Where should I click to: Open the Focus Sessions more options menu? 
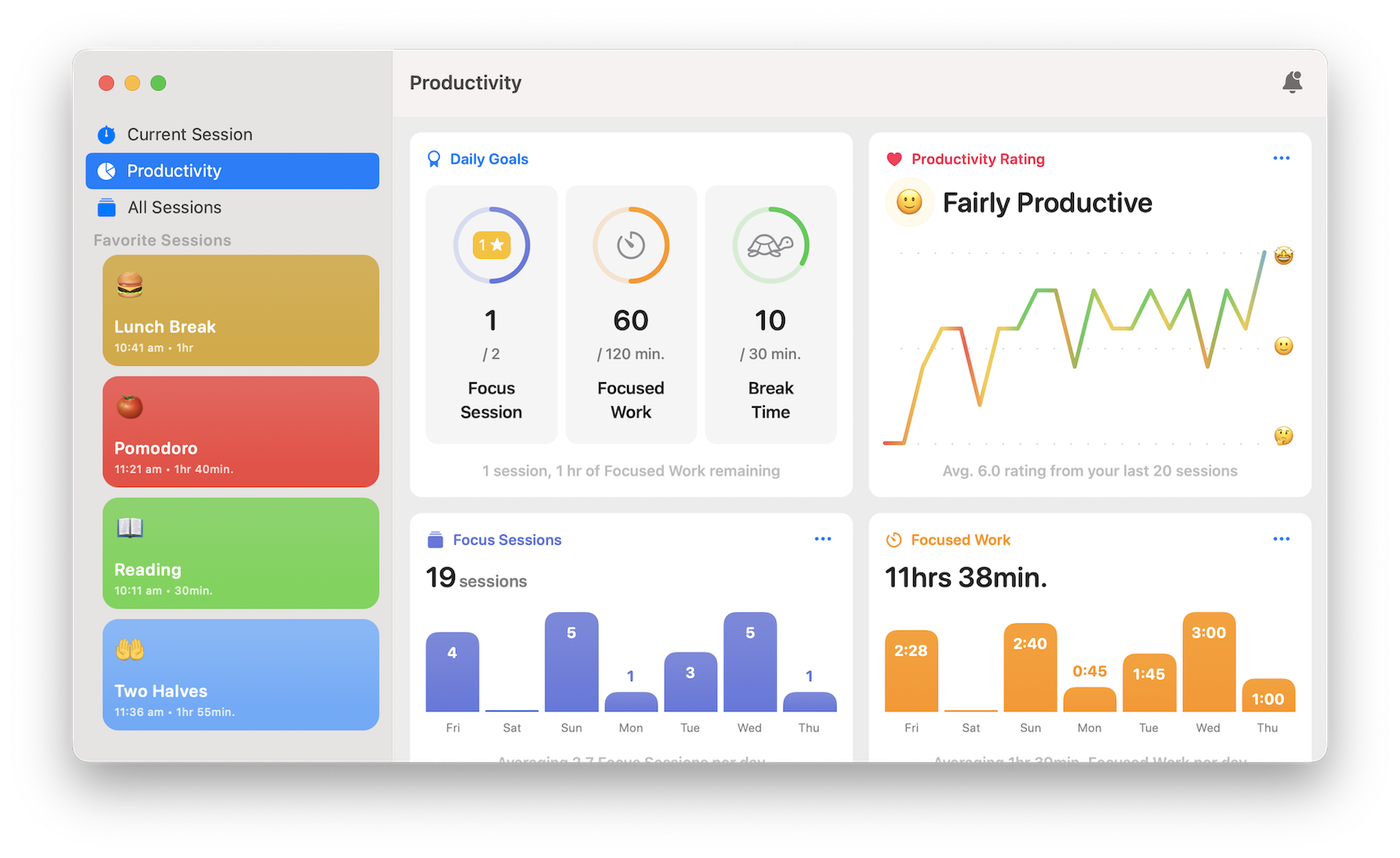click(822, 539)
